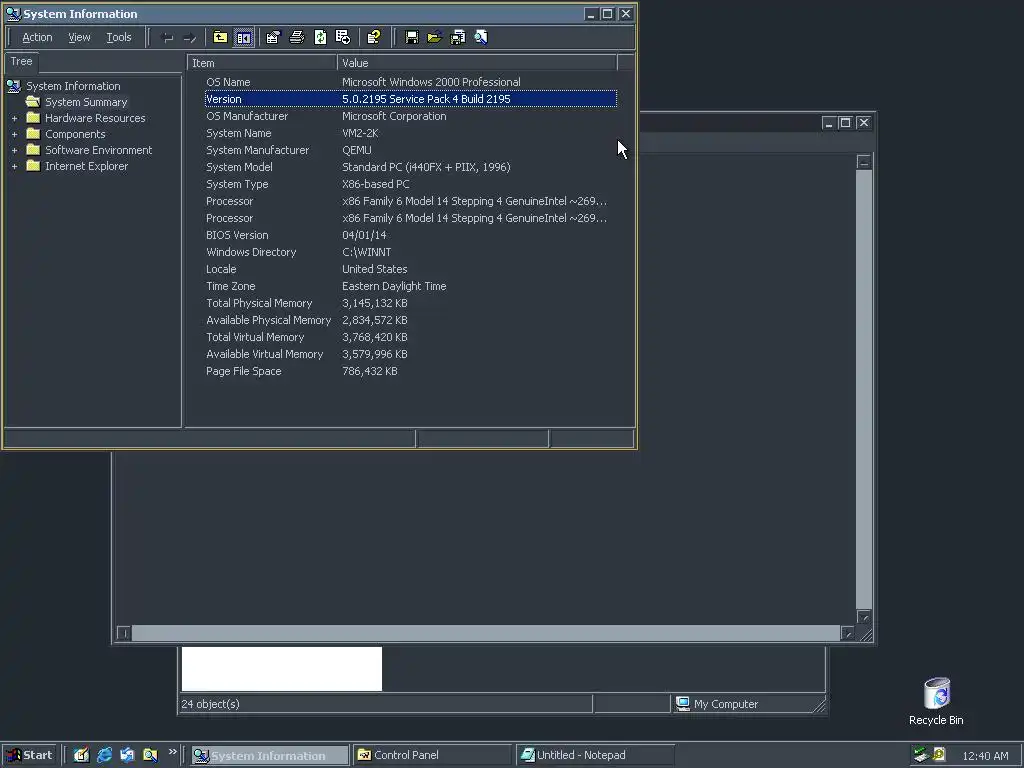Select the Time Zone row
The image size is (1024, 768).
point(411,286)
